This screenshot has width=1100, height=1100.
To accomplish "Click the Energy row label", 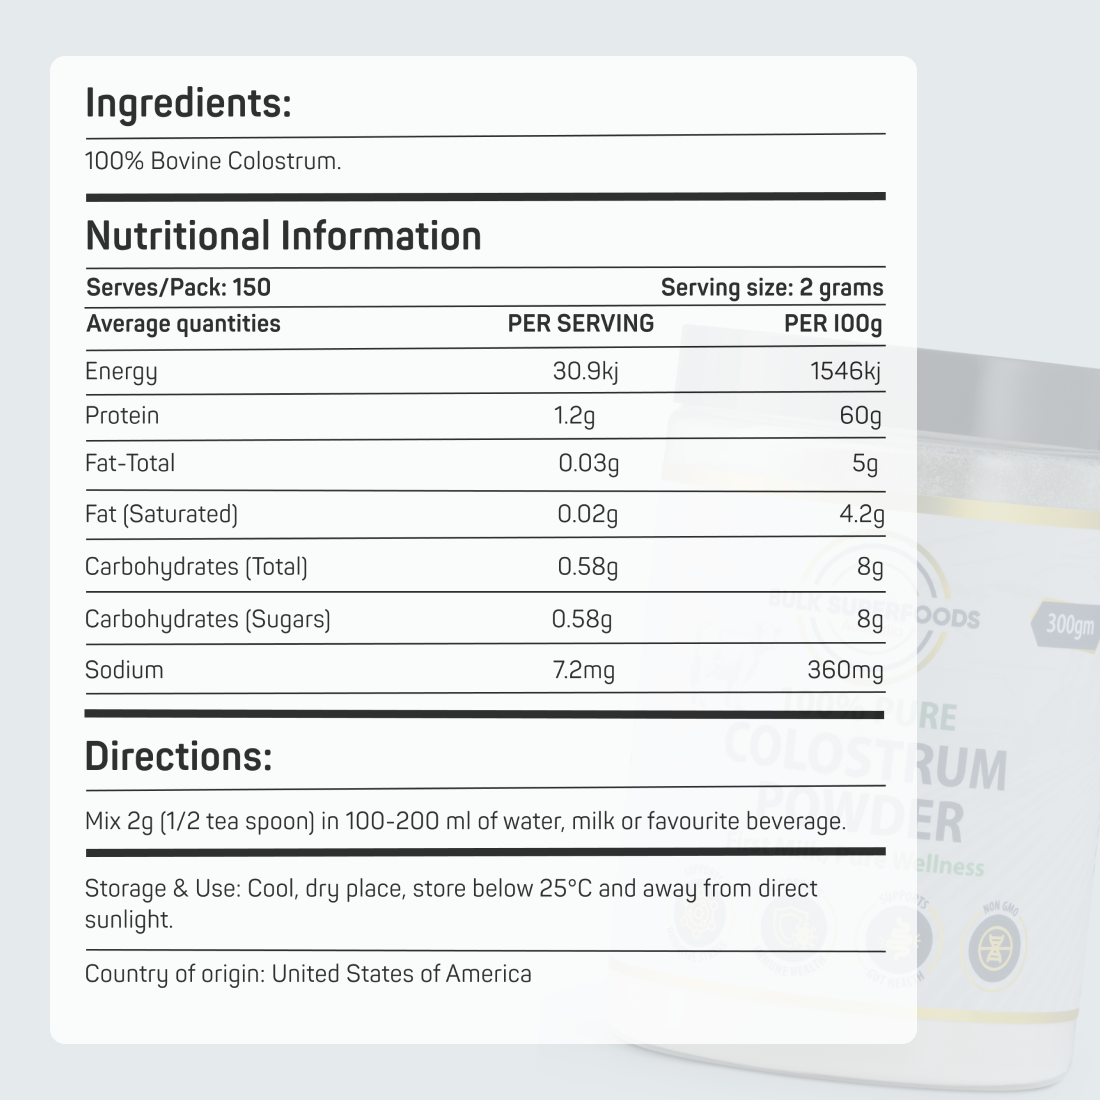I will point(121,372).
